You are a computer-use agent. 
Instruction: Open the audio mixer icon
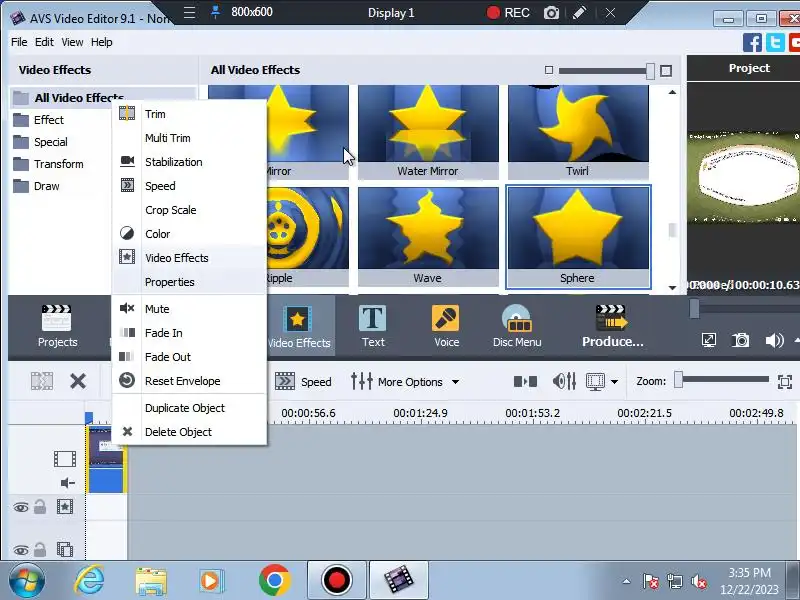565,381
